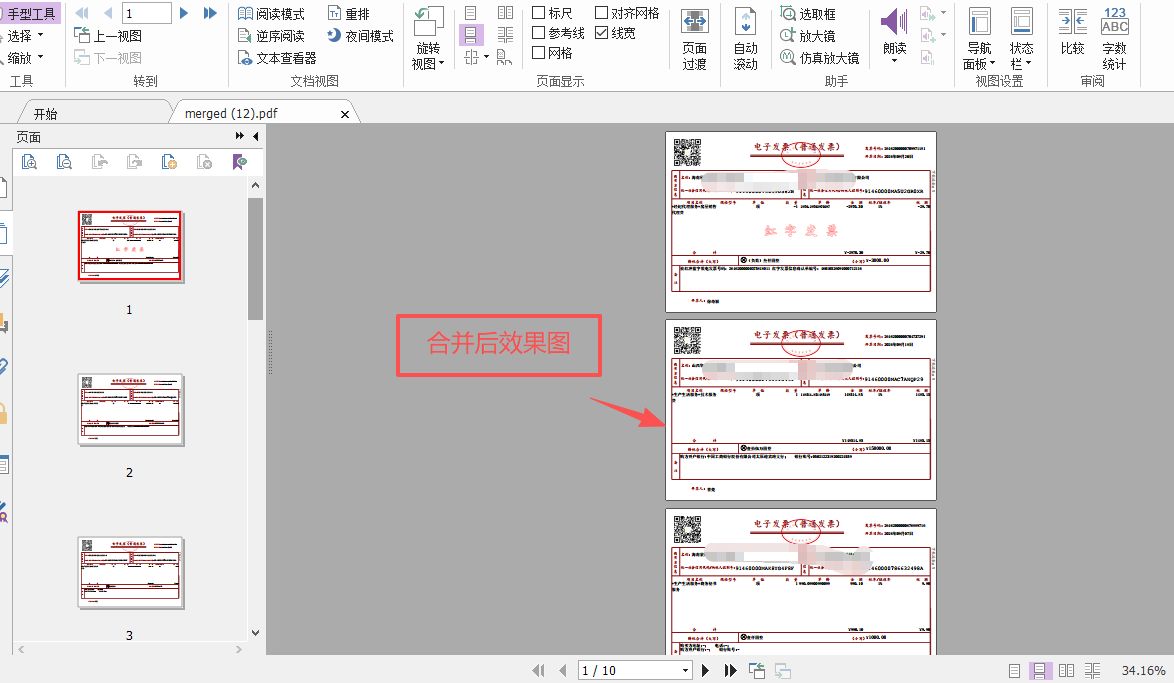Close the merged (12).pdf tab
This screenshot has width=1174, height=683.
click(344, 114)
